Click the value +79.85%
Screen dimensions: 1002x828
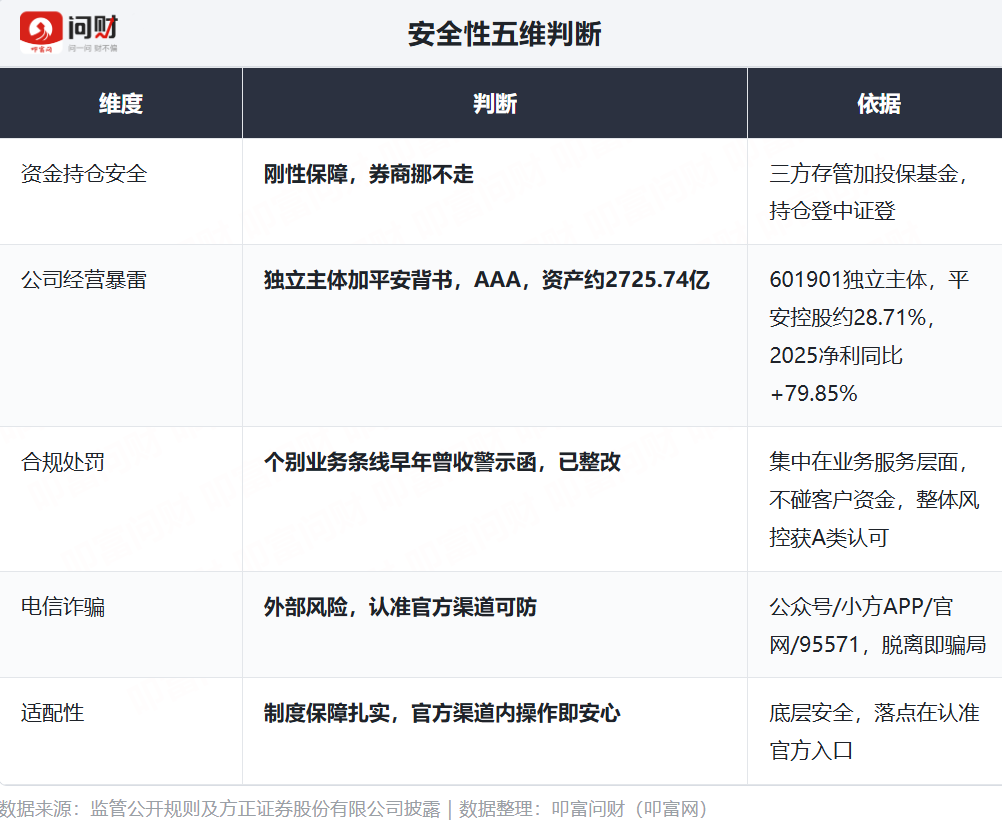(813, 394)
